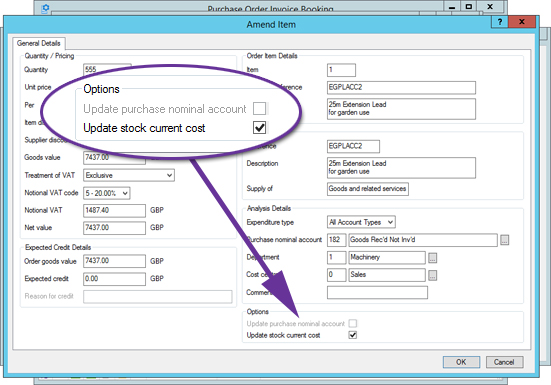Click the Description 25m Extension Lead box
551x385 pixels.
[x=401, y=168]
